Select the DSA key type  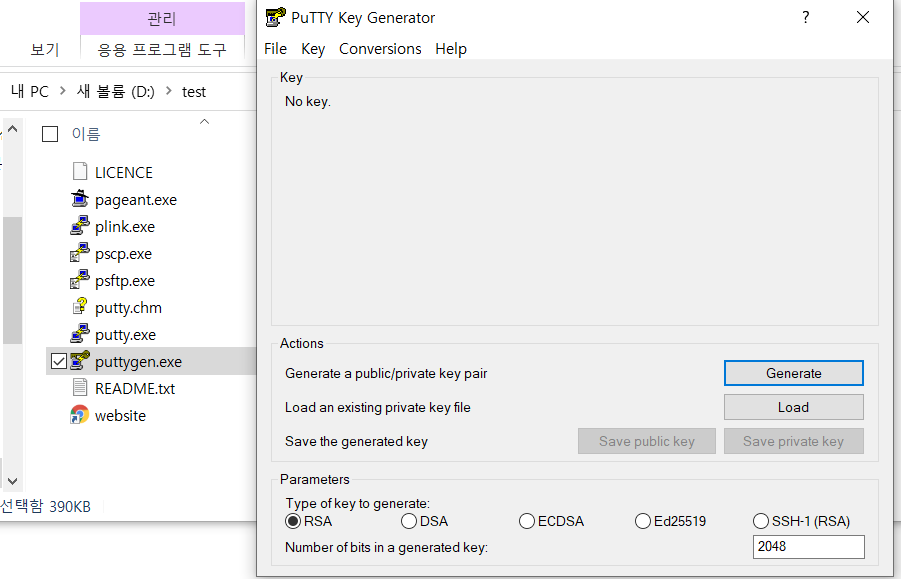[409, 521]
